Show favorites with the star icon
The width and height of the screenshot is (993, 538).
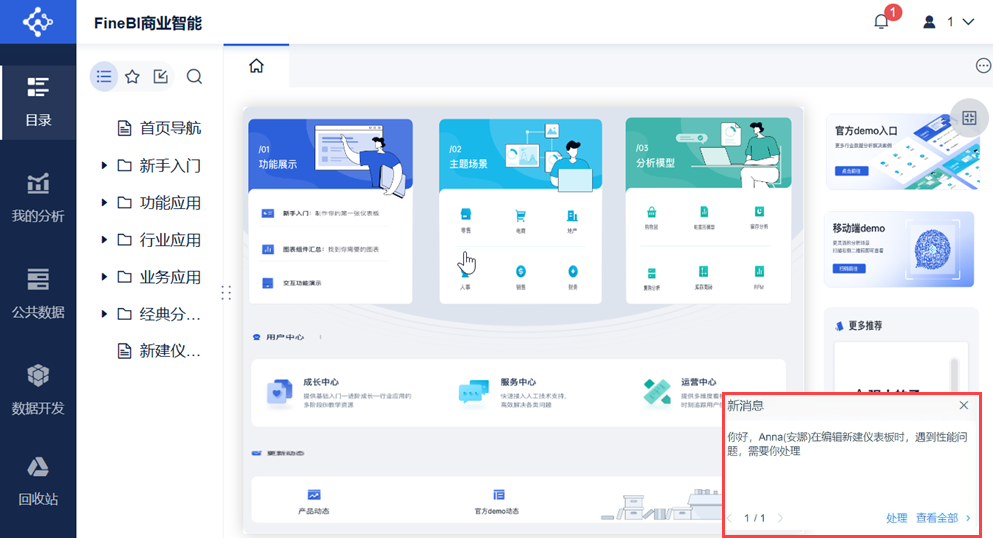click(x=132, y=77)
